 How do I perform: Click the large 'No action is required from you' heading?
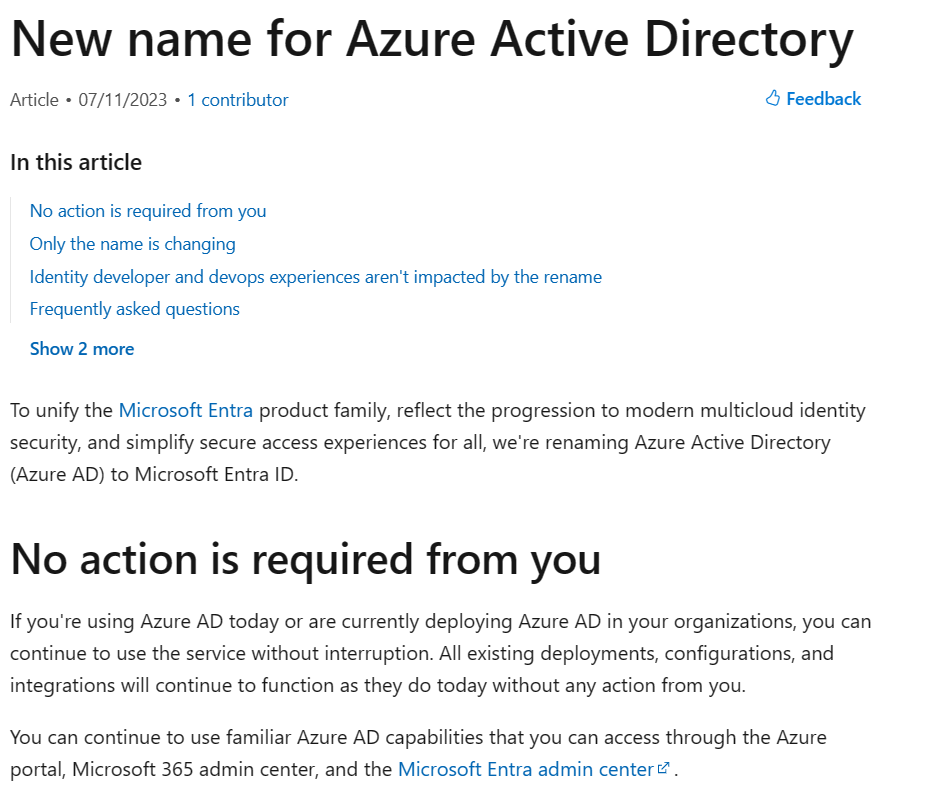pyautogui.click(x=305, y=559)
